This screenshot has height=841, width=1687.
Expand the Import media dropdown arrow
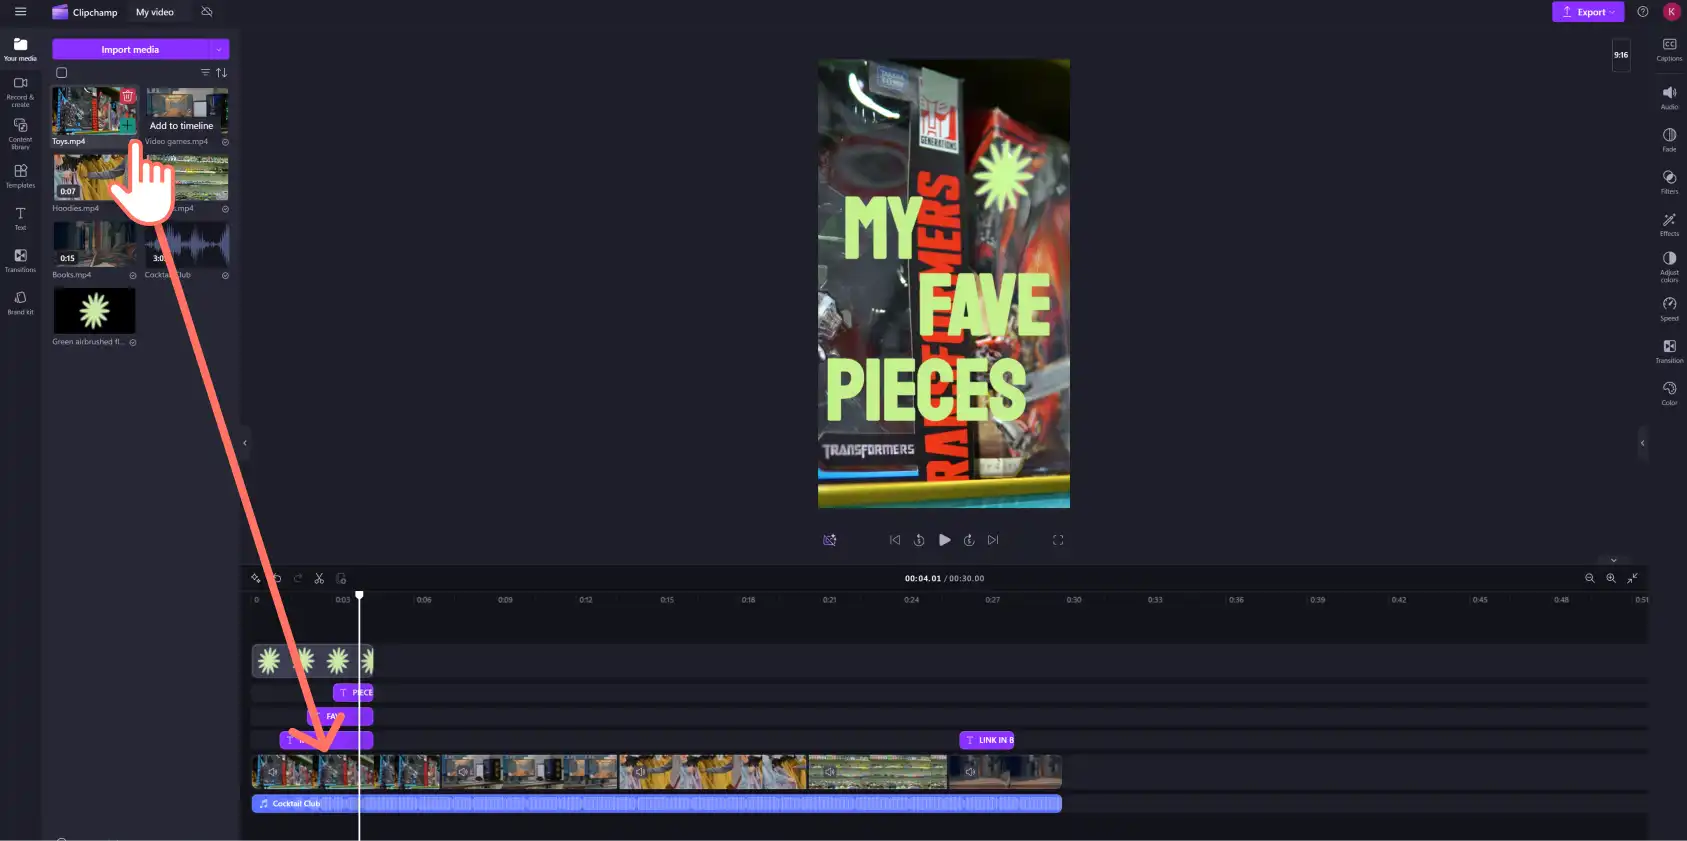[x=219, y=49]
